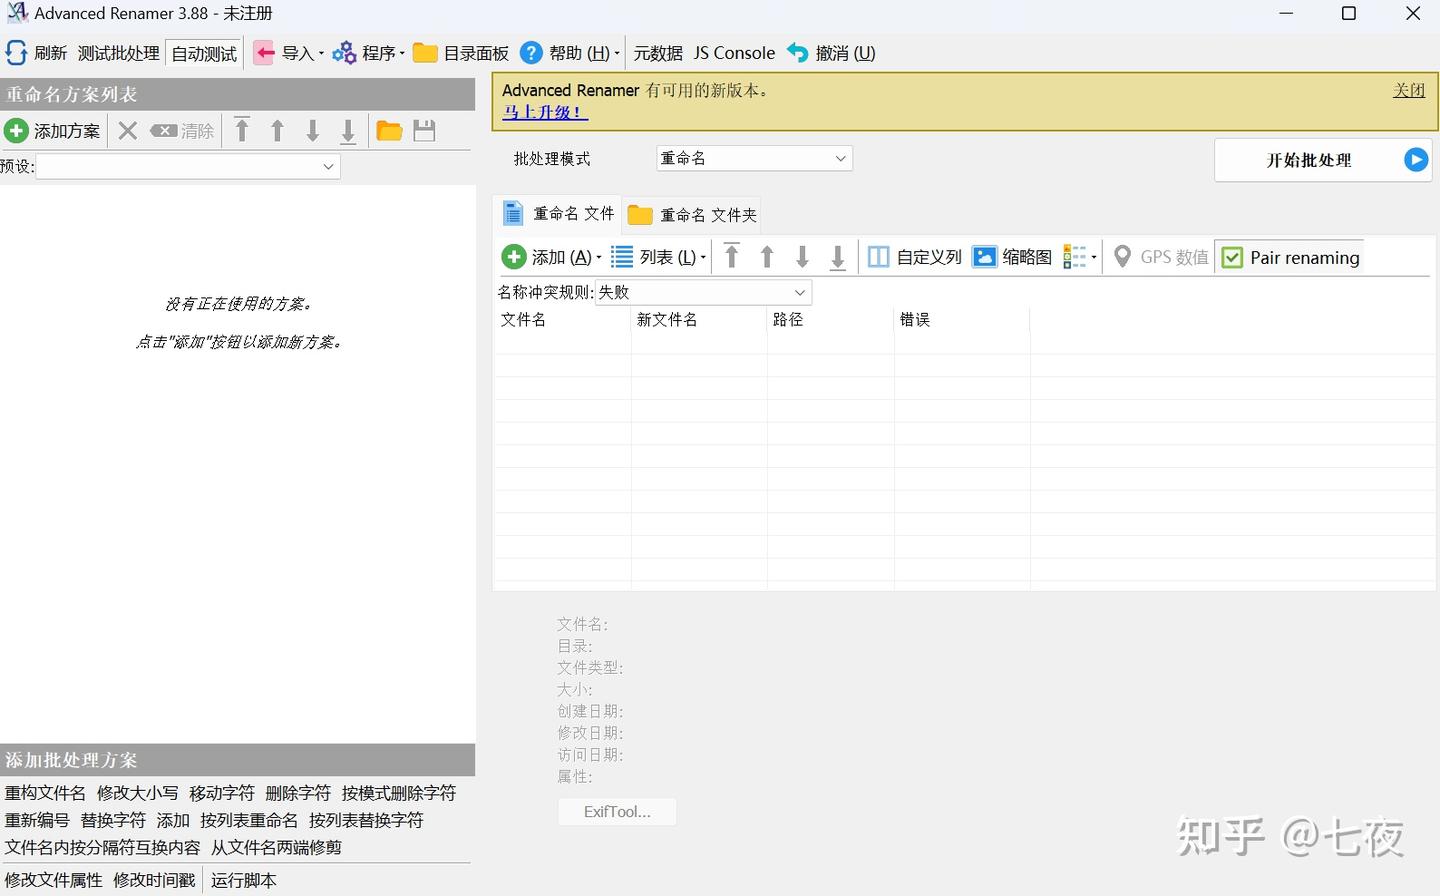Click the save method list floppy icon

point(424,131)
